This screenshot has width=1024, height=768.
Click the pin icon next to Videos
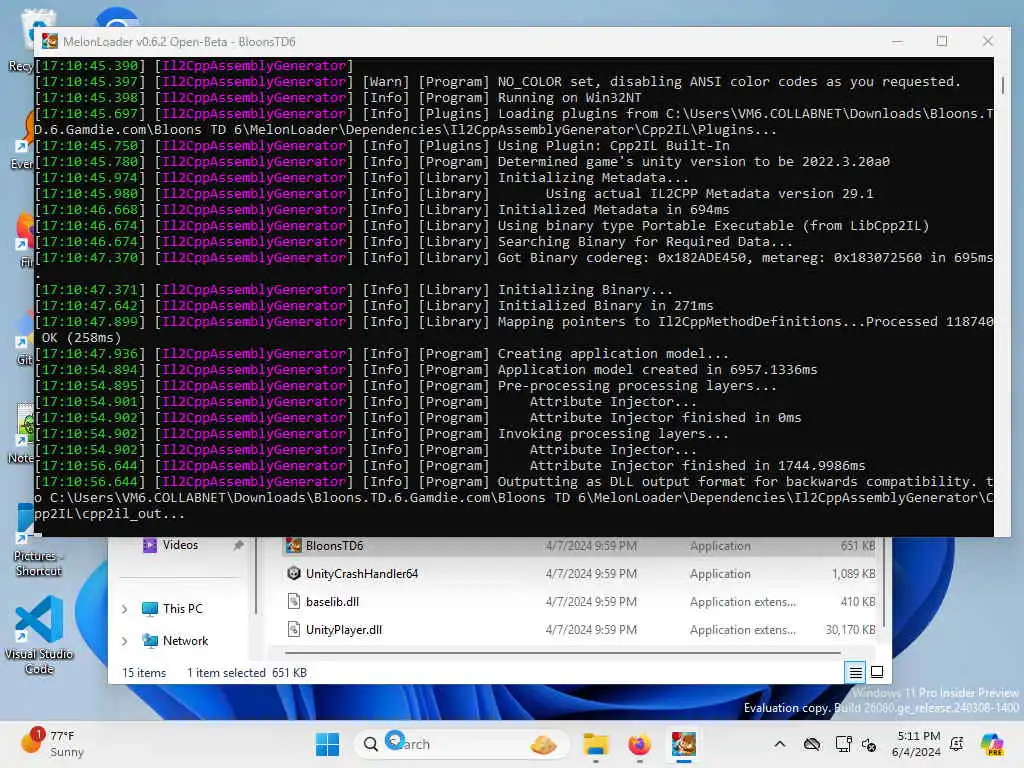coord(238,545)
